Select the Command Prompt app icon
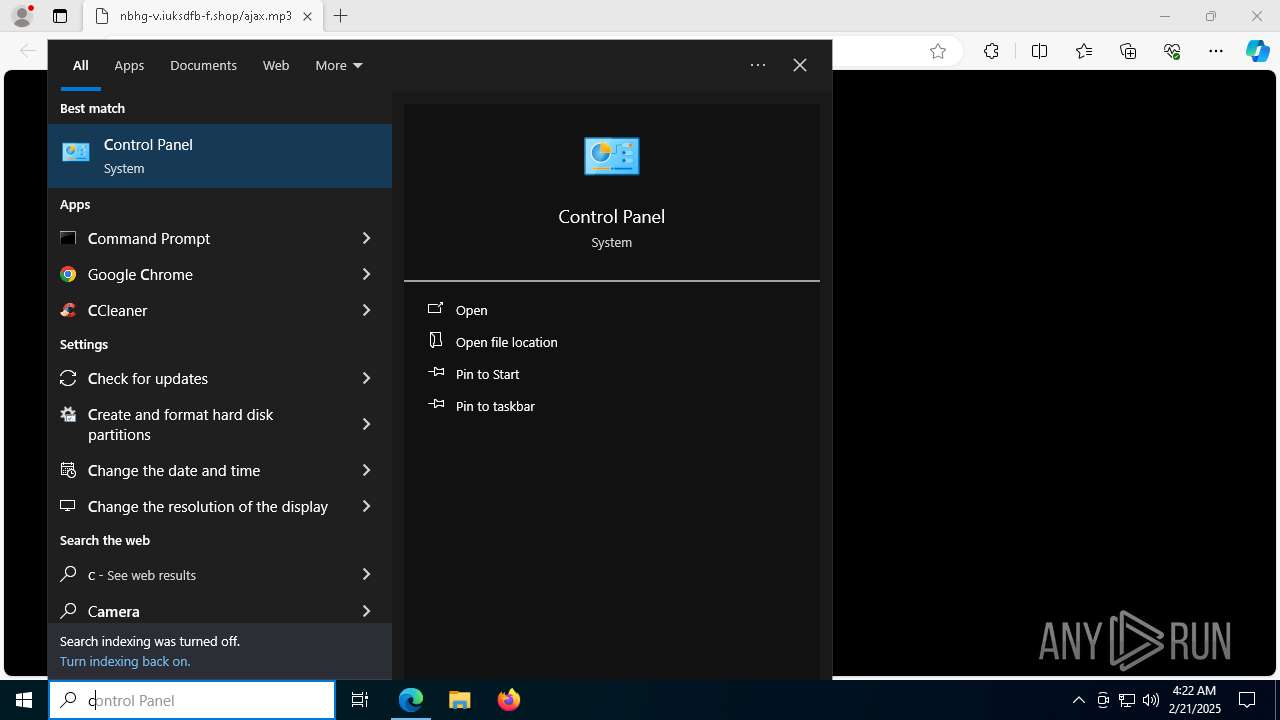This screenshot has height=720, width=1280. (68, 238)
